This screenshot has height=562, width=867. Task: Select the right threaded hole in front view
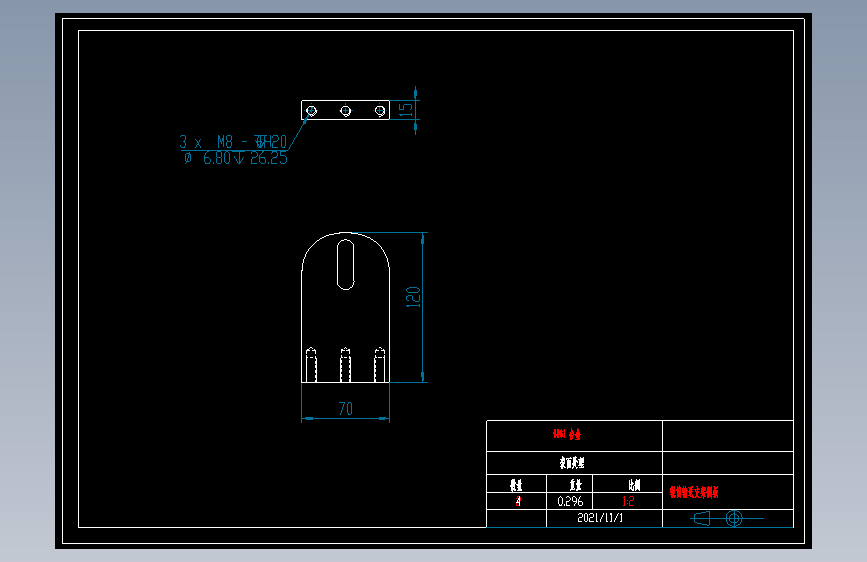click(x=380, y=365)
